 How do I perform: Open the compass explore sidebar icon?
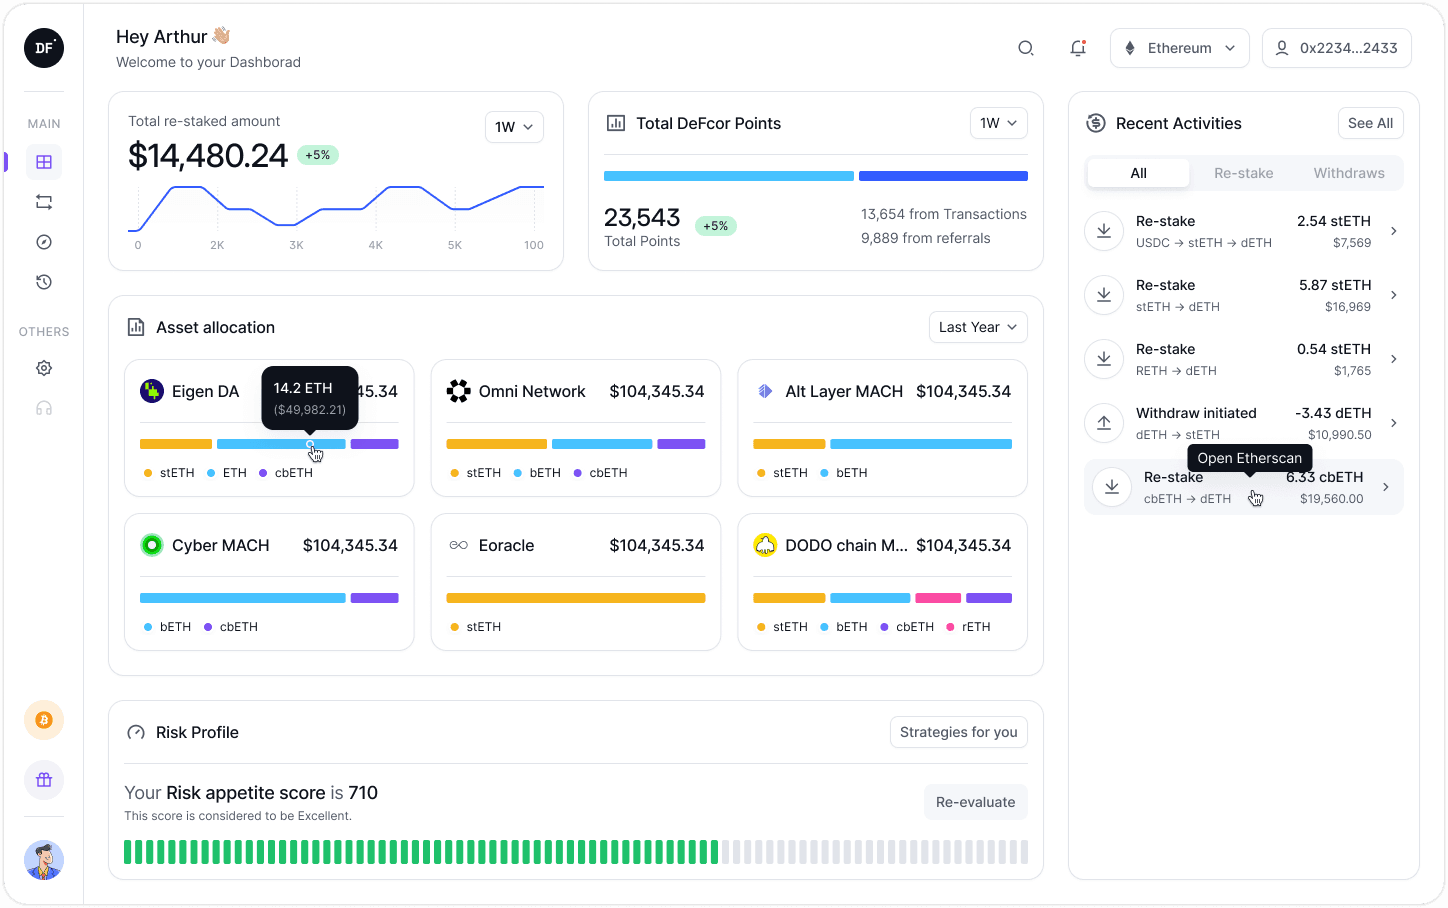pyautogui.click(x=44, y=242)
